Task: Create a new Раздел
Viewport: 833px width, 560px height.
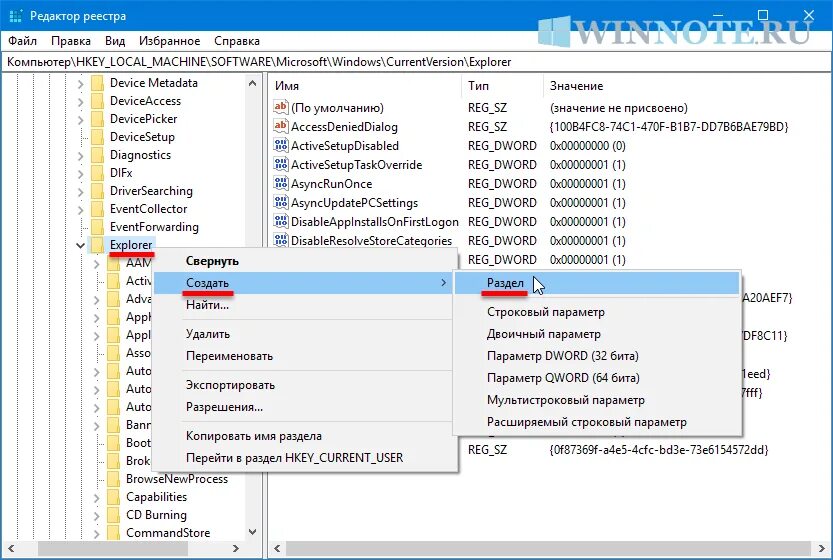Action: (597, 283)
